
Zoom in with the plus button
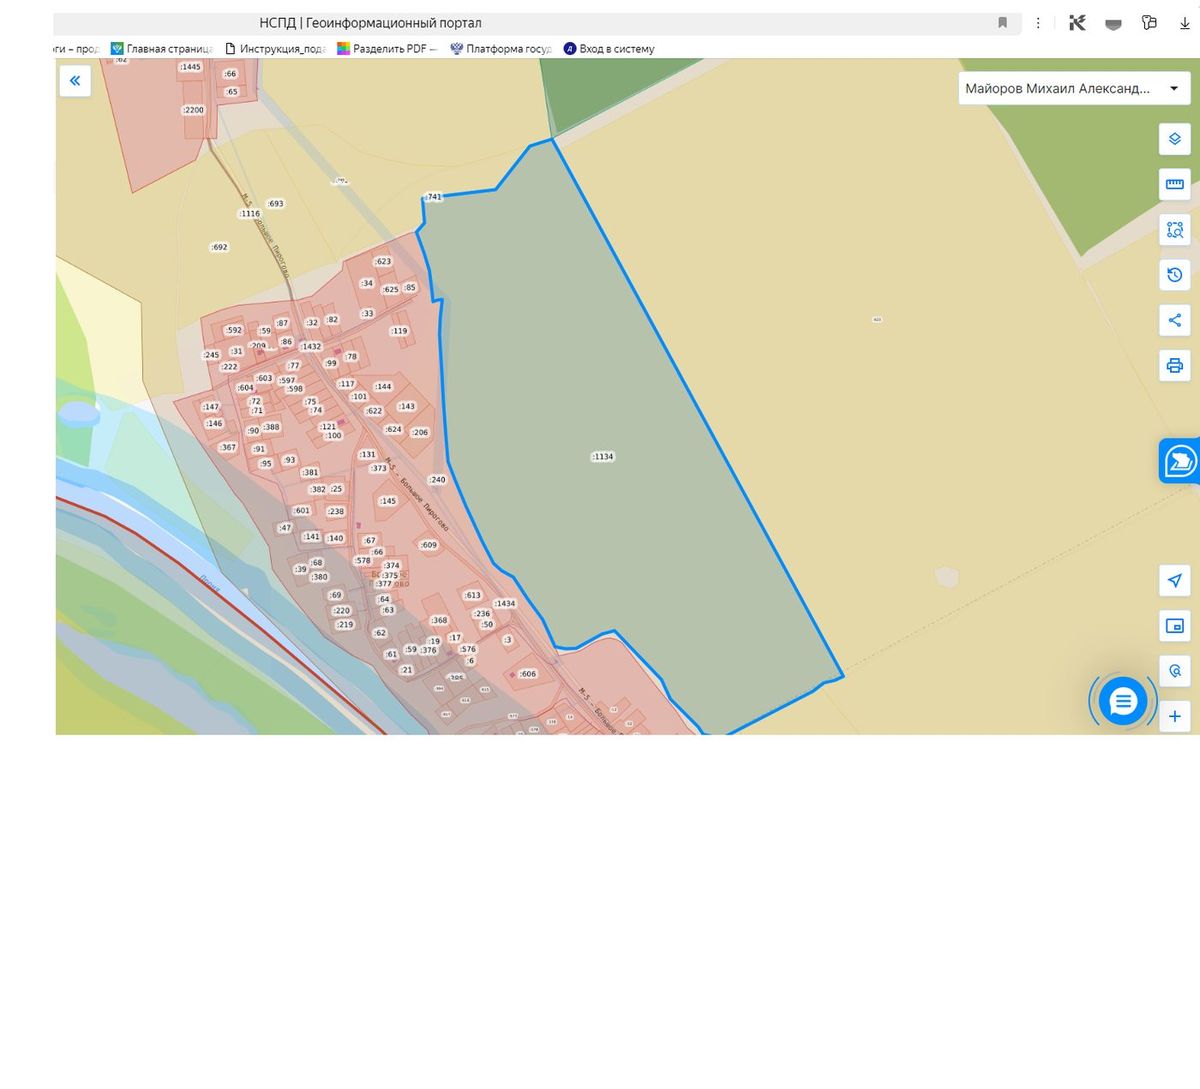[1175, 716]
